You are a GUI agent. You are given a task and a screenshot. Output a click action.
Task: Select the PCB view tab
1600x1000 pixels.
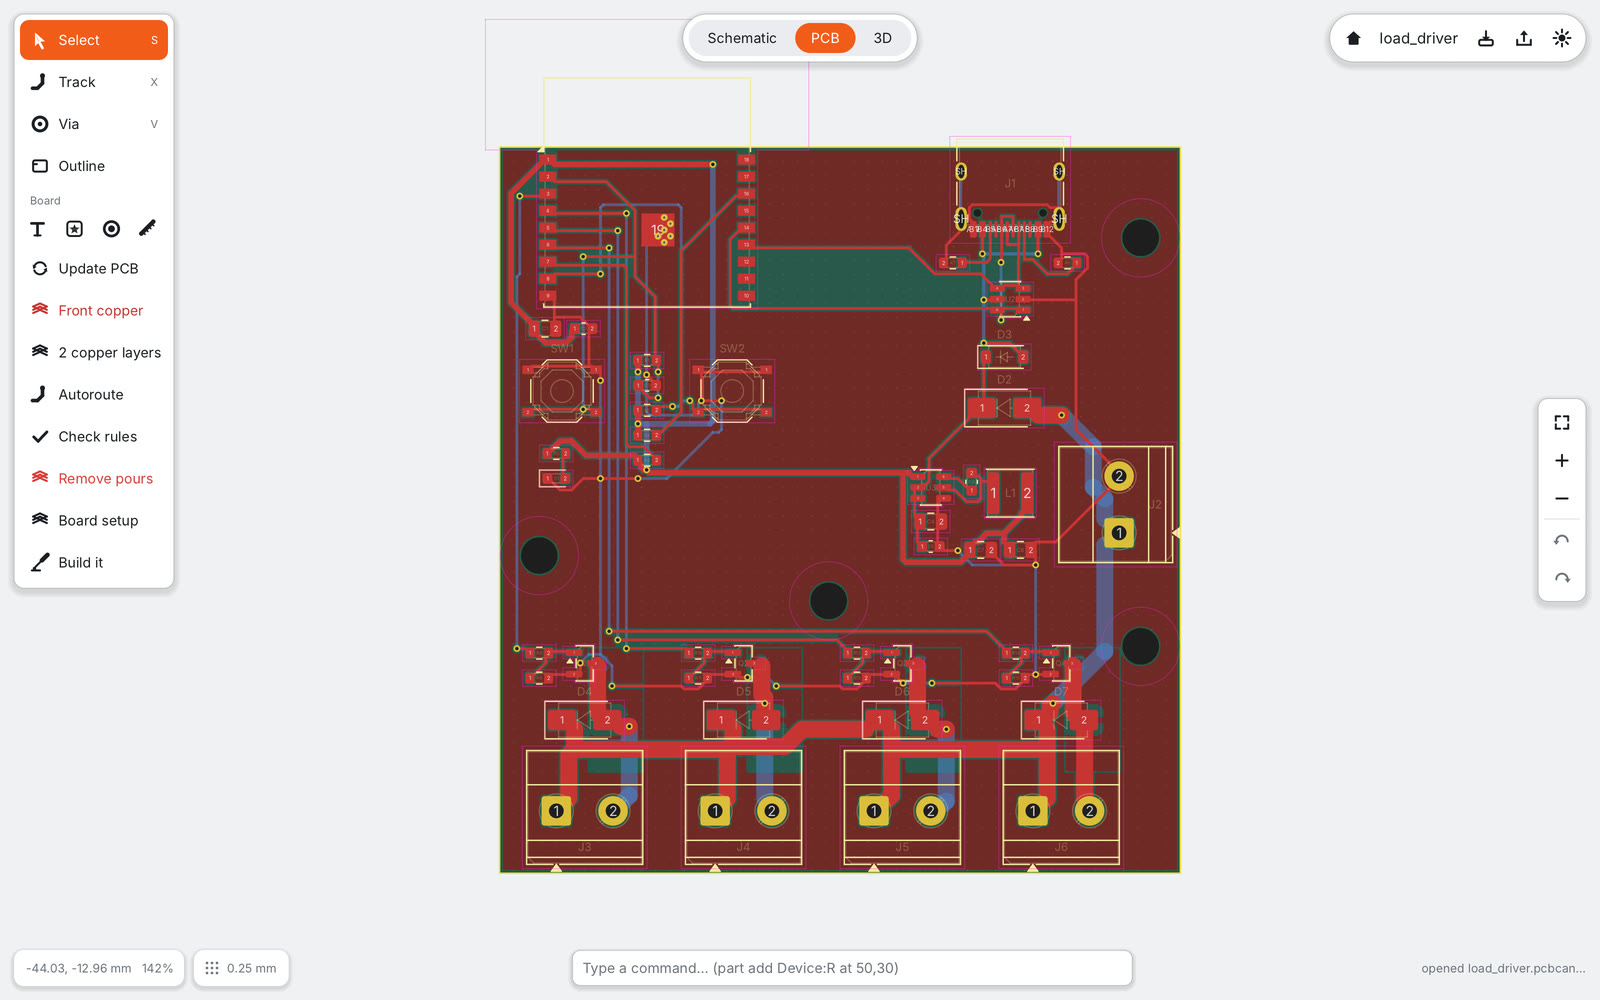[x=825, y=38]
